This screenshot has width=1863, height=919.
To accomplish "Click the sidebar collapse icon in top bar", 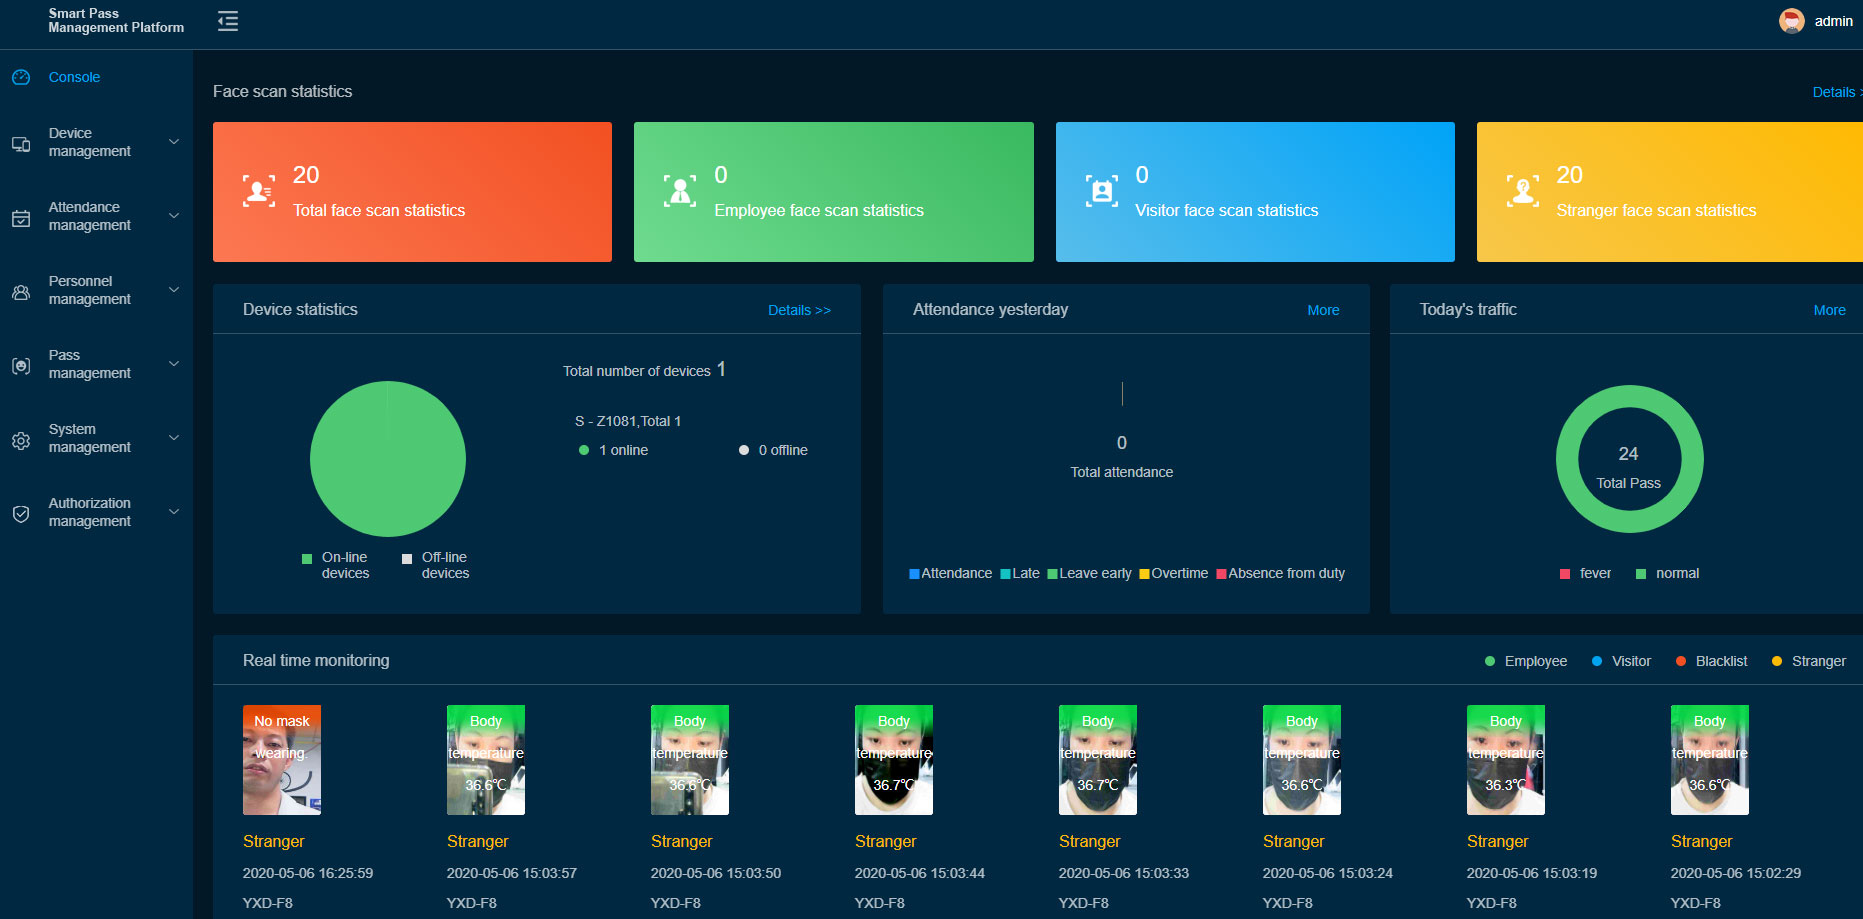I will click(227, 20).
